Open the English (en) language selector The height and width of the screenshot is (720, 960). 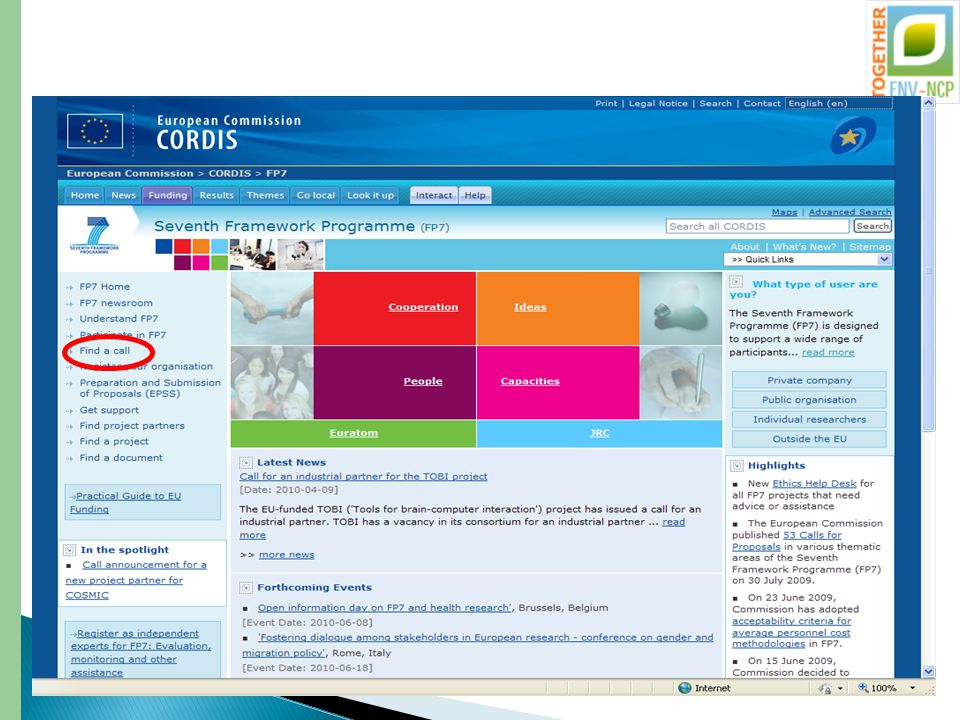click(x=839, y=103)
